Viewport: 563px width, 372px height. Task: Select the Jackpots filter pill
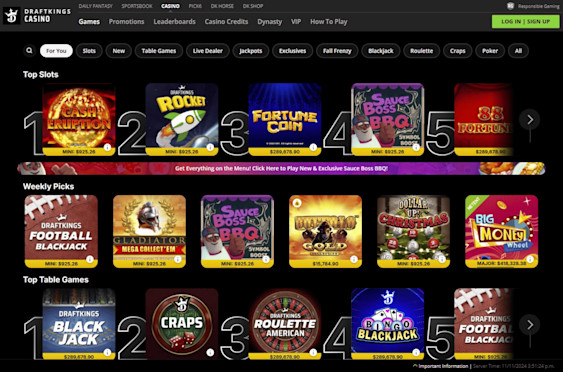[x=251, y=51]
